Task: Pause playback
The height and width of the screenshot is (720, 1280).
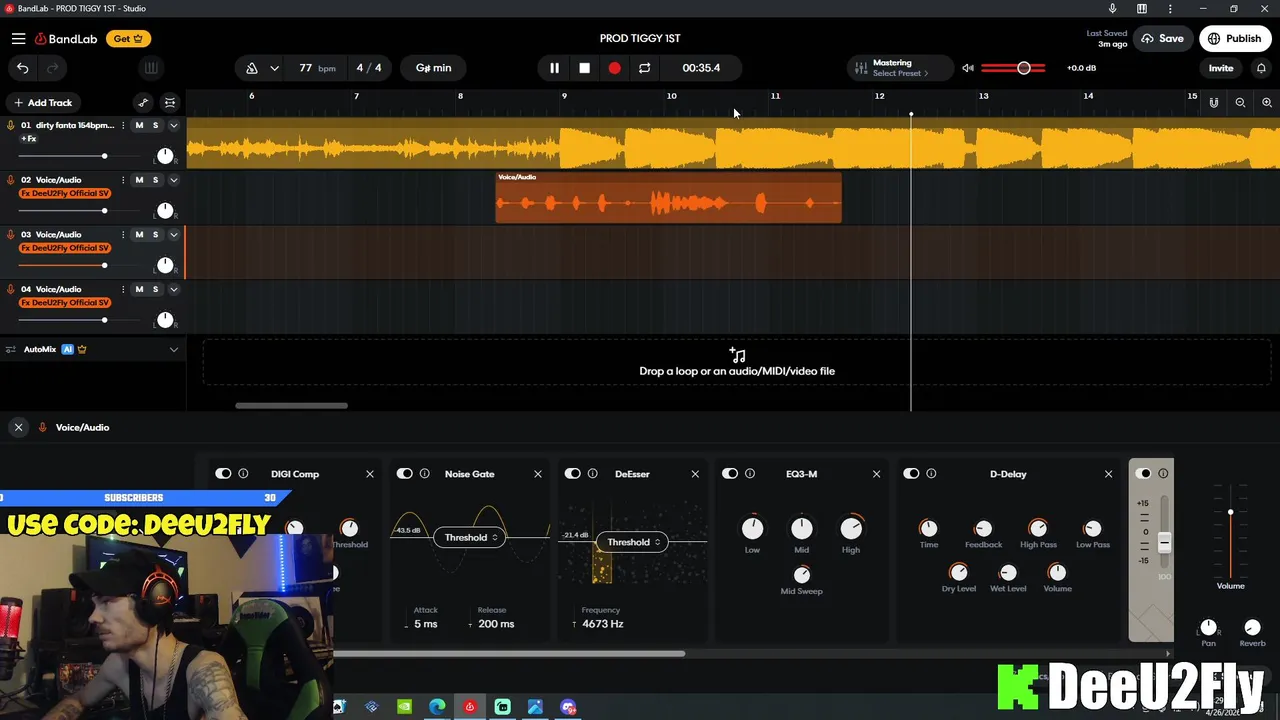Action: tap(554, 68)
